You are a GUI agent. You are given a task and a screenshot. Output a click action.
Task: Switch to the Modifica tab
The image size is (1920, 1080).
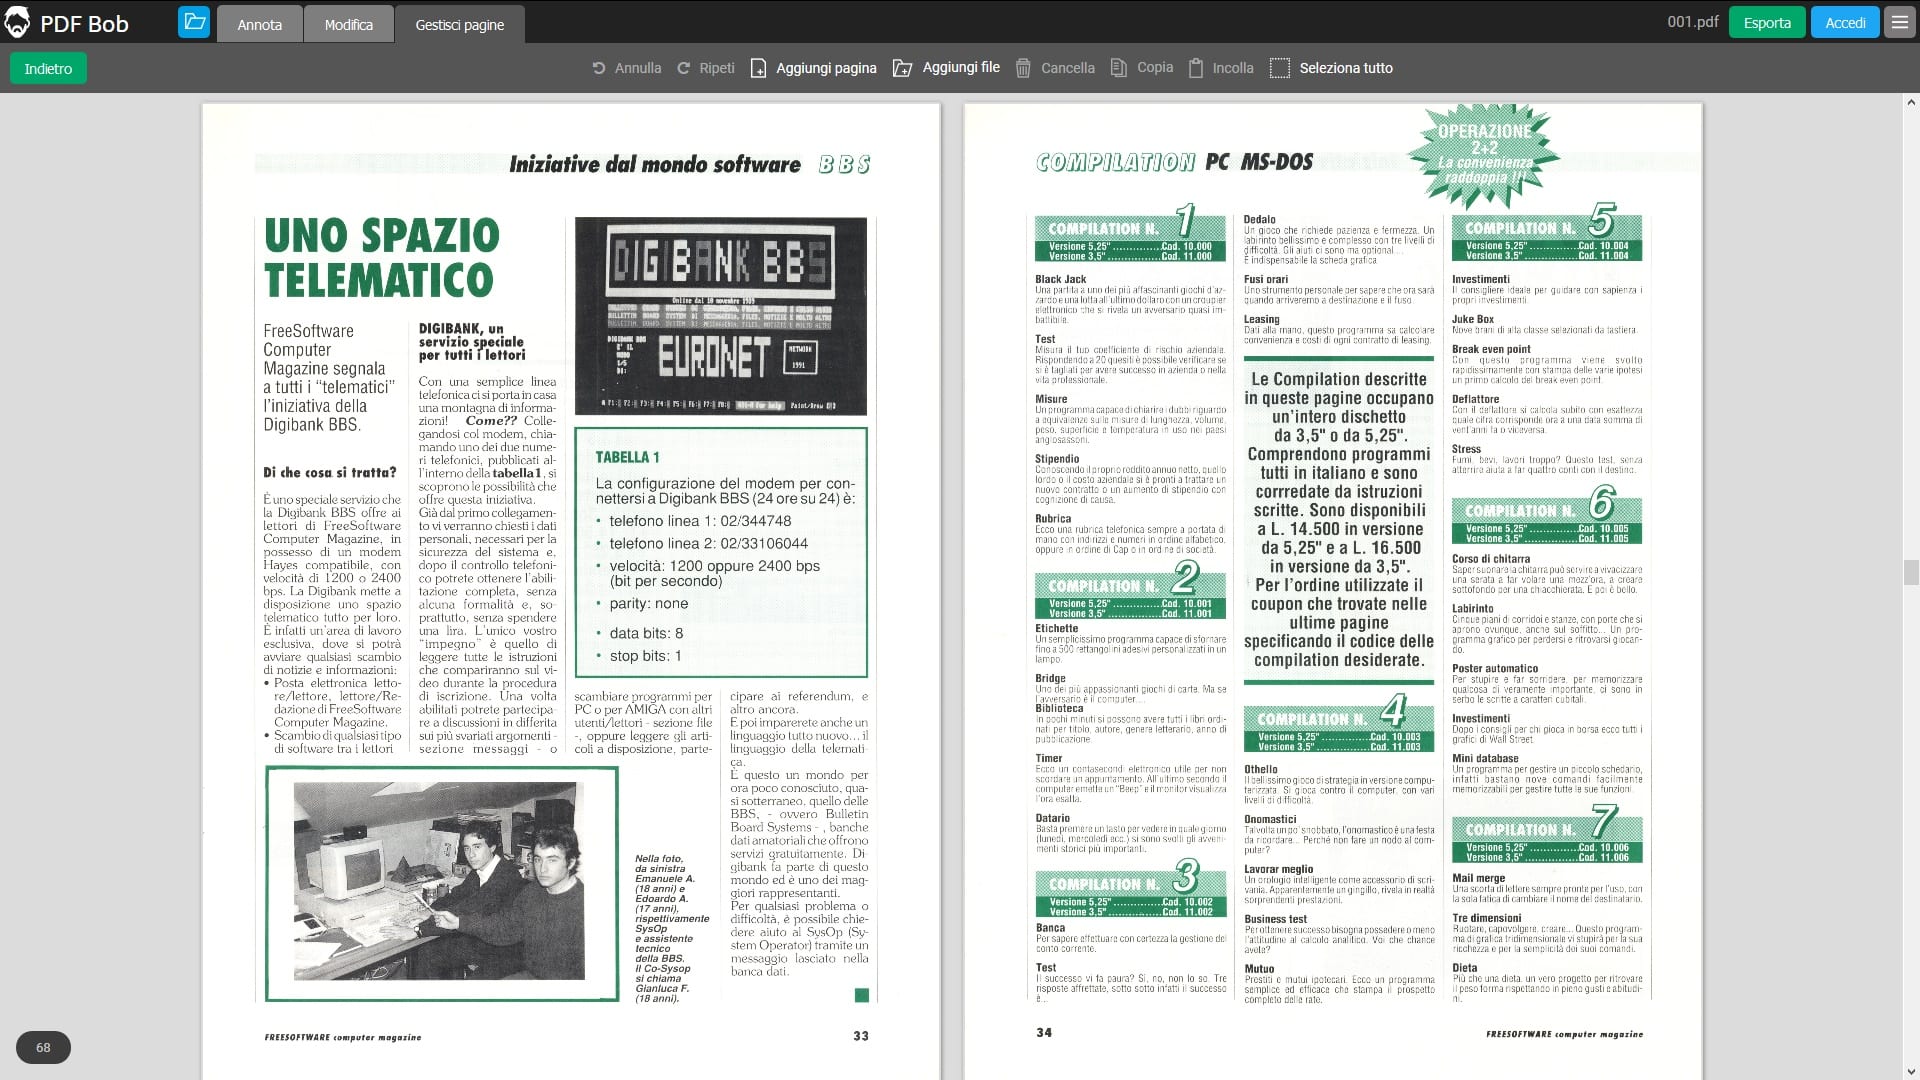point(348,24)
